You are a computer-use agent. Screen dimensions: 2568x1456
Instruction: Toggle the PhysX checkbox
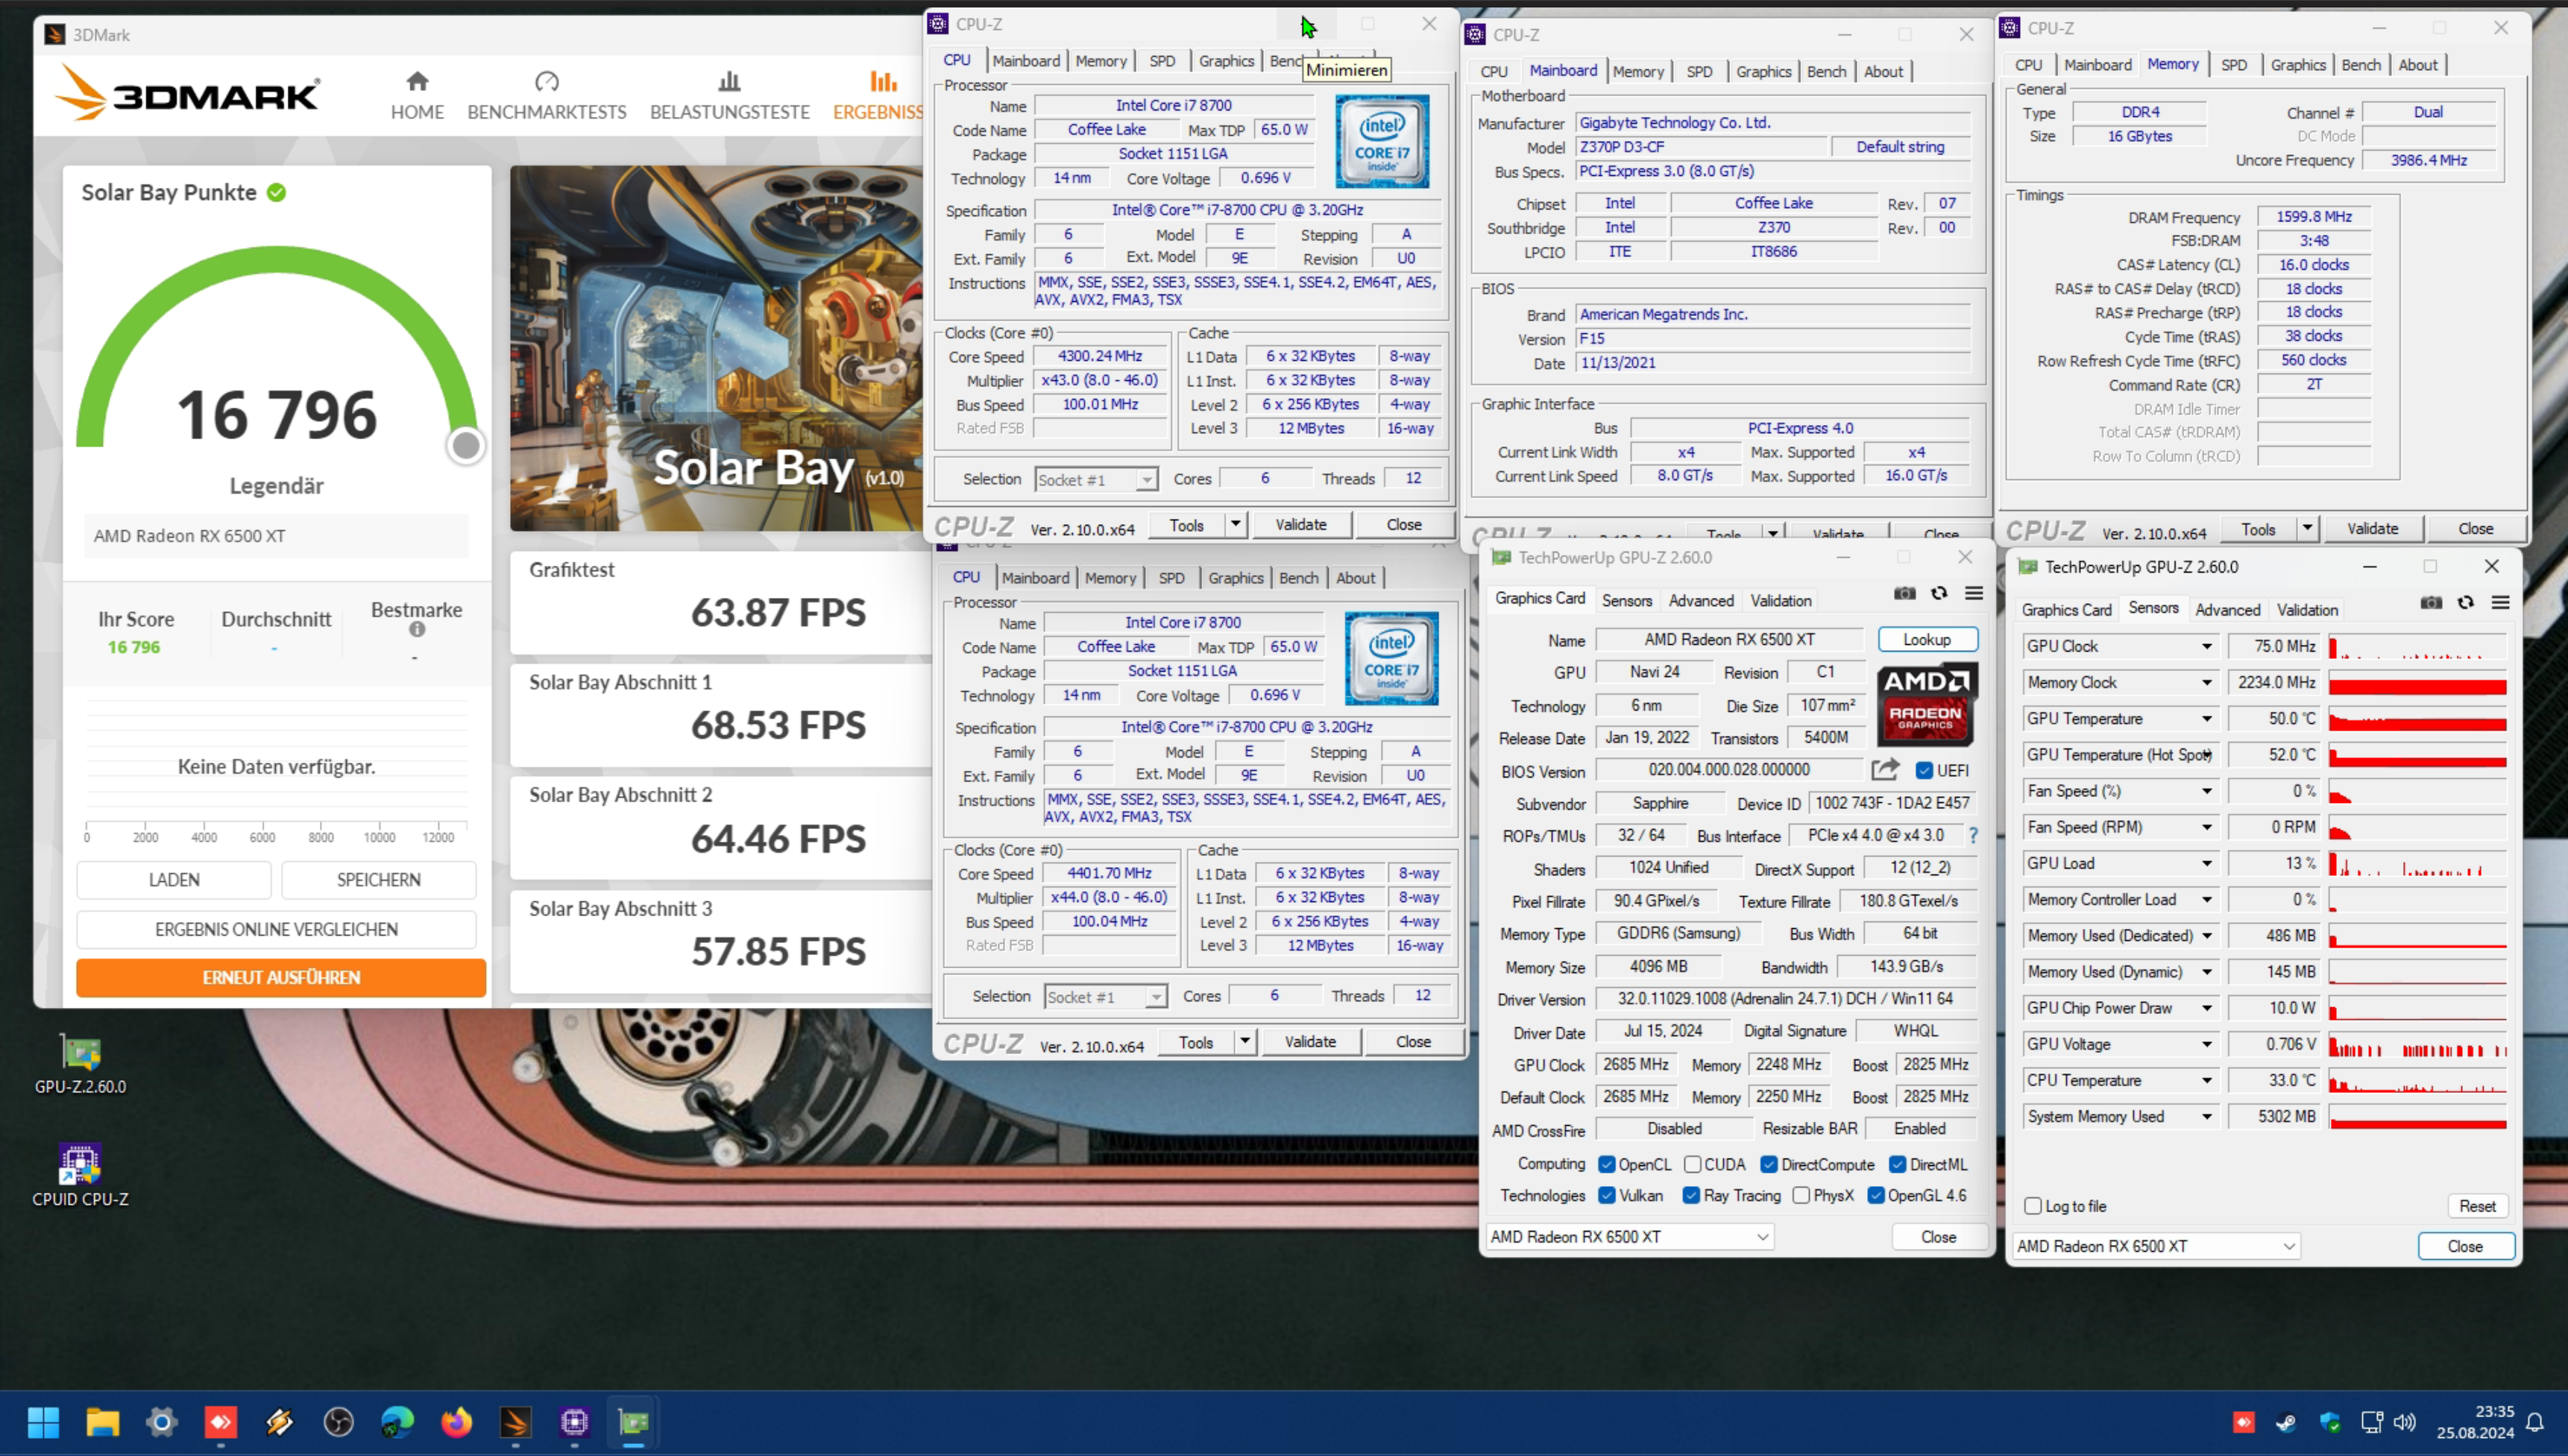[1802, 1195]
